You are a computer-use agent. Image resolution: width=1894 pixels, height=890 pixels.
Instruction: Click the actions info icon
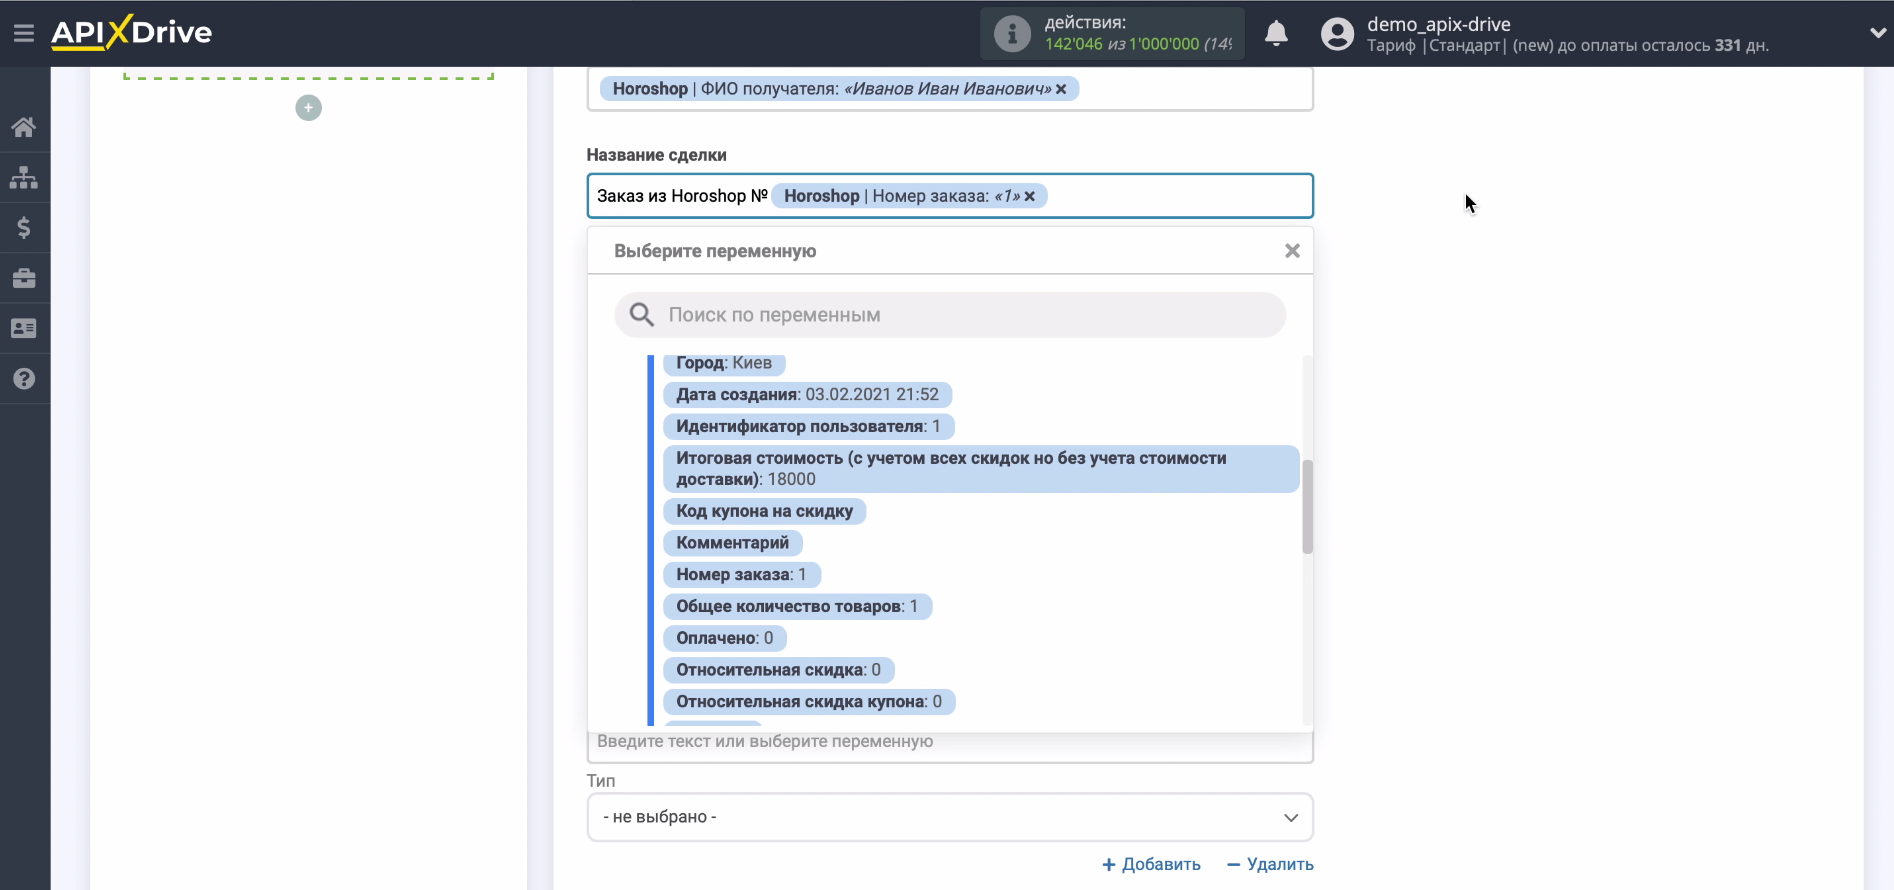click(x=1012, y=33)
